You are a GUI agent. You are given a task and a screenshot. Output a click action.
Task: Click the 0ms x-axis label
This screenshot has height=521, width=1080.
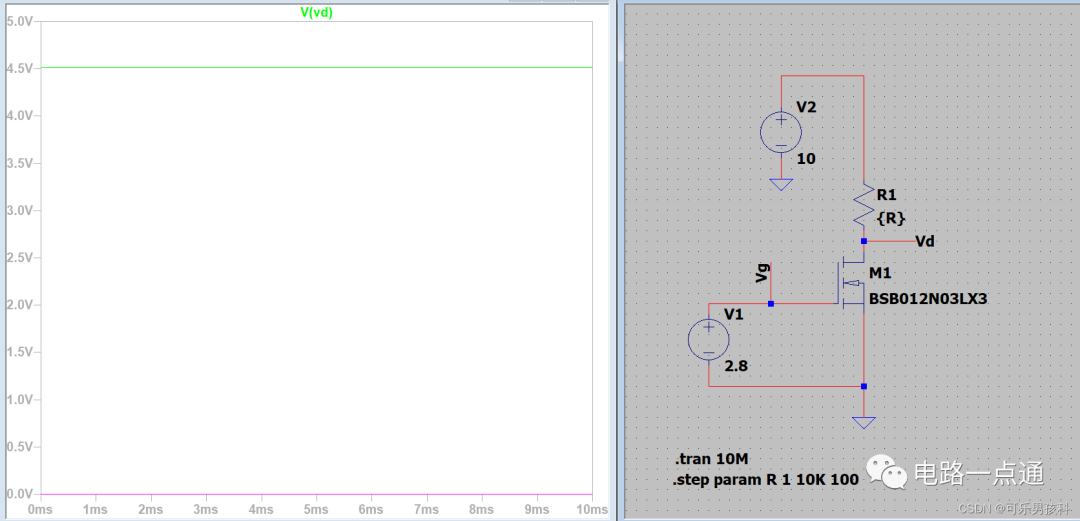tap(41, 509)
